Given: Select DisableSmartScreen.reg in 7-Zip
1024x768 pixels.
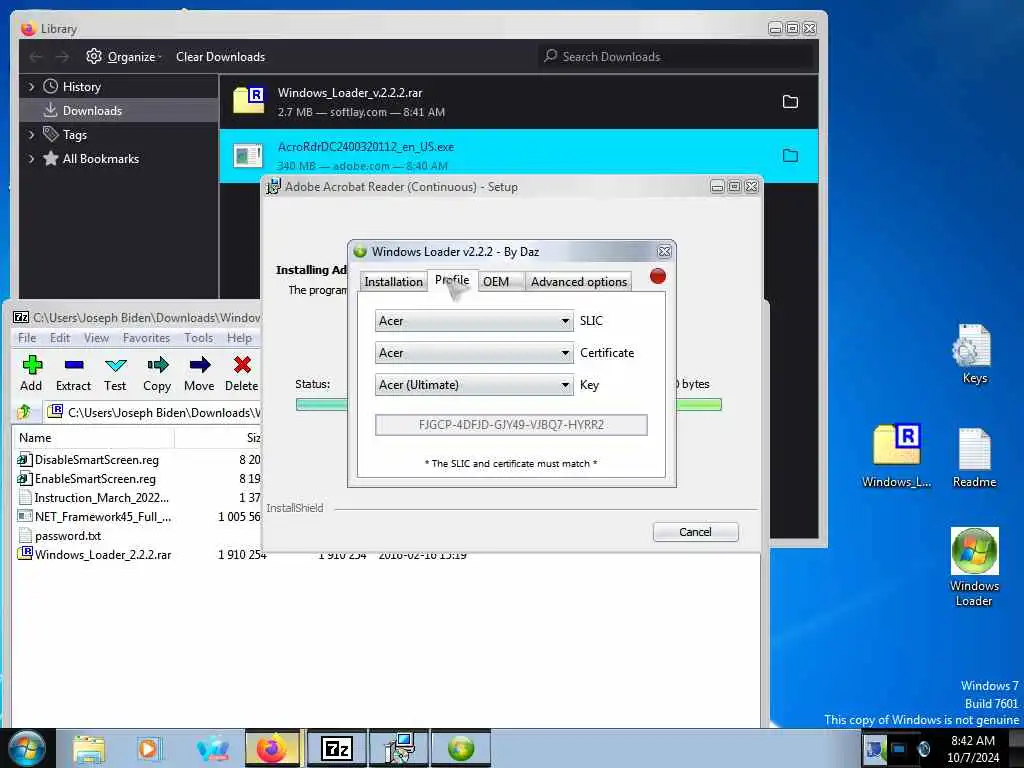Looking at the screenshot, I should [x=97, y=460].
